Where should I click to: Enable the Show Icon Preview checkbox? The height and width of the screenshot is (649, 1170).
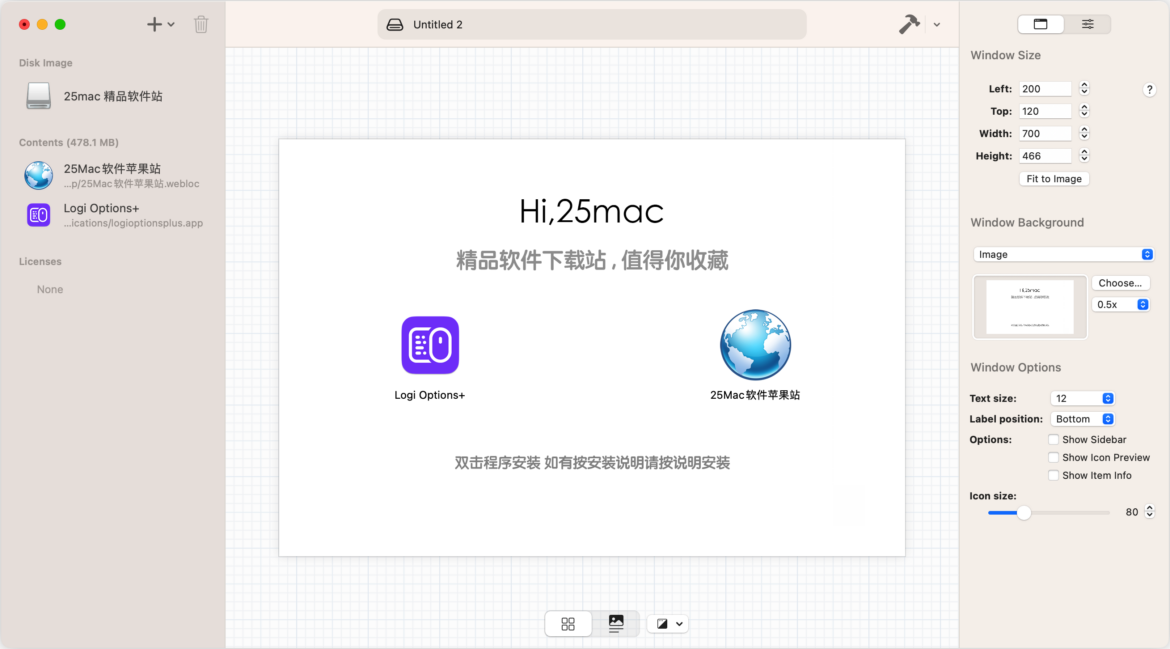(1053, 457)
